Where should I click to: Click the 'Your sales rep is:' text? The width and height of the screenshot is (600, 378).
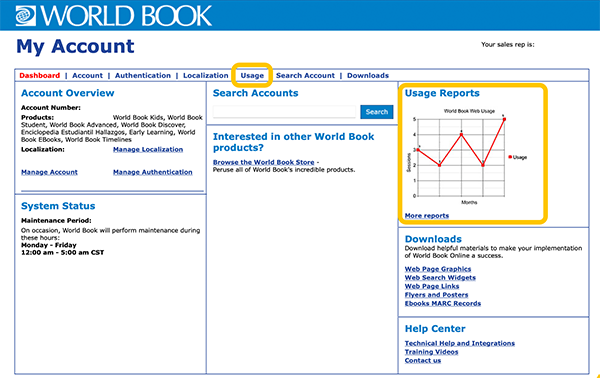pyautogui.click(x=508, y=44)
